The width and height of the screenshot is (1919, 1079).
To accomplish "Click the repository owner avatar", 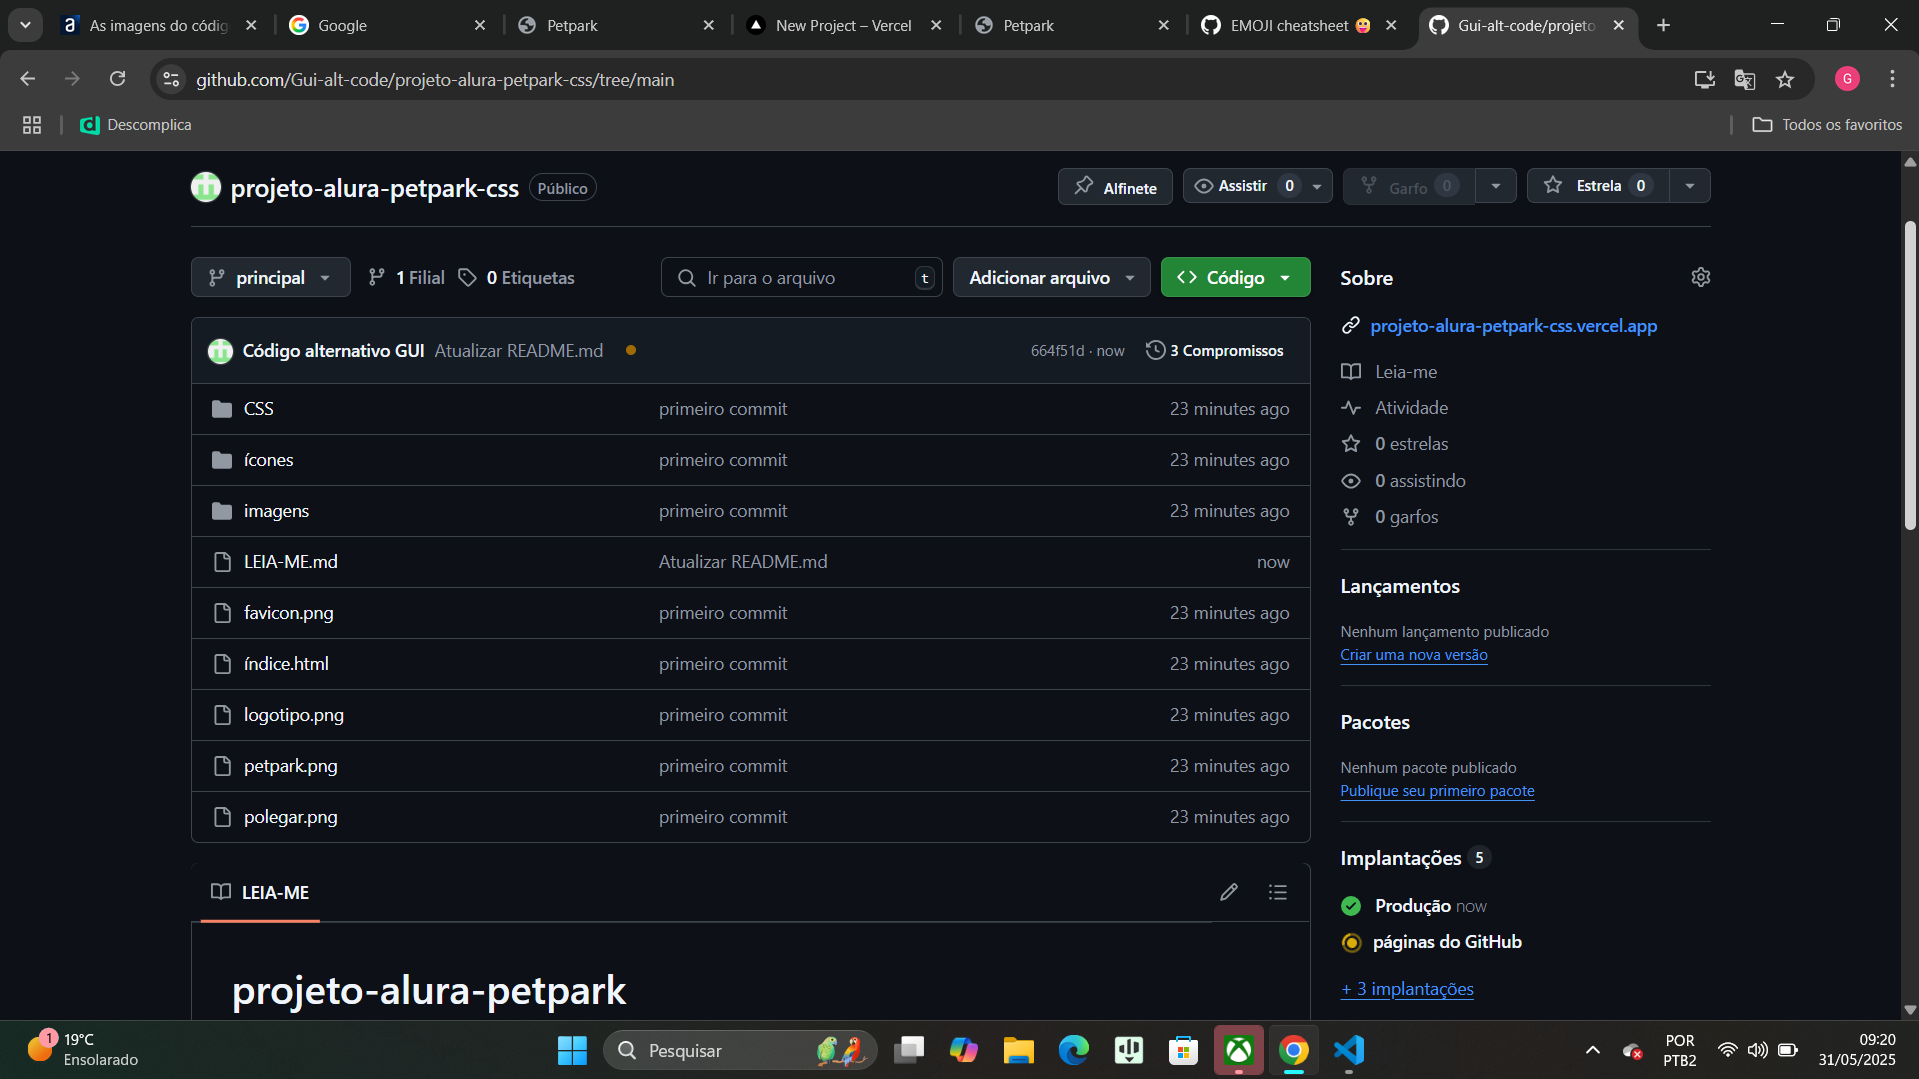I will pyautogui.click(x=206, y=187).
